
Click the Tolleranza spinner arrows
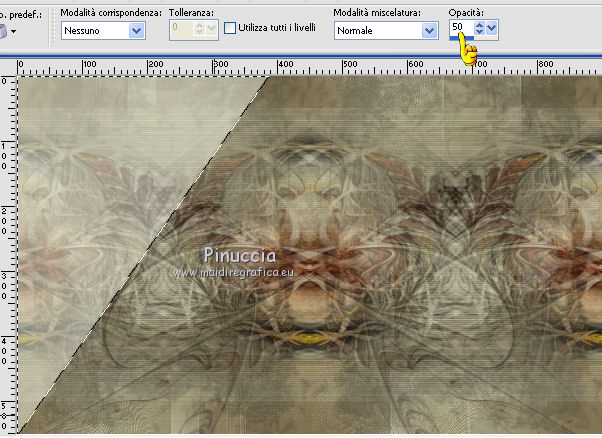tap(199, 28)
